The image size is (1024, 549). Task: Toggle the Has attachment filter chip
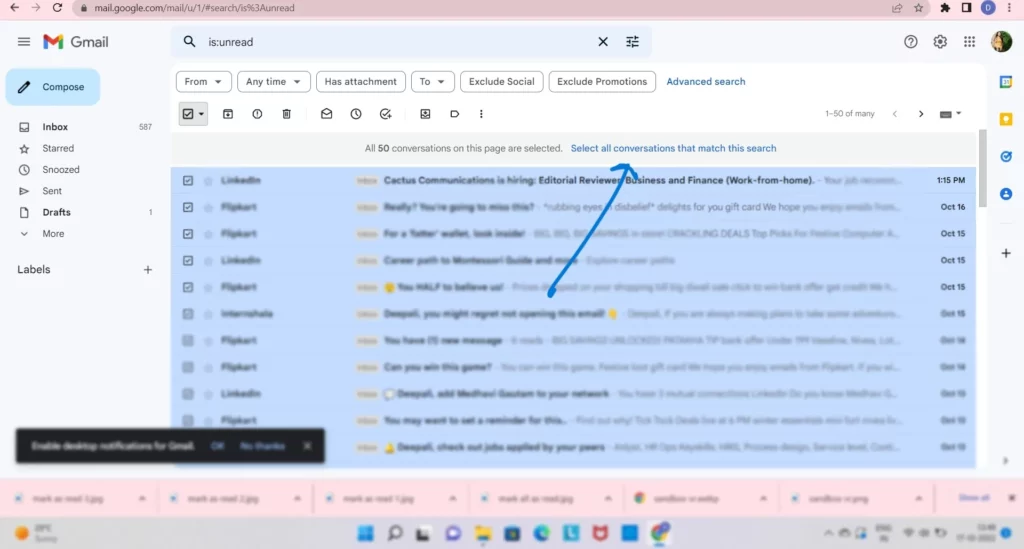[360, 82]
